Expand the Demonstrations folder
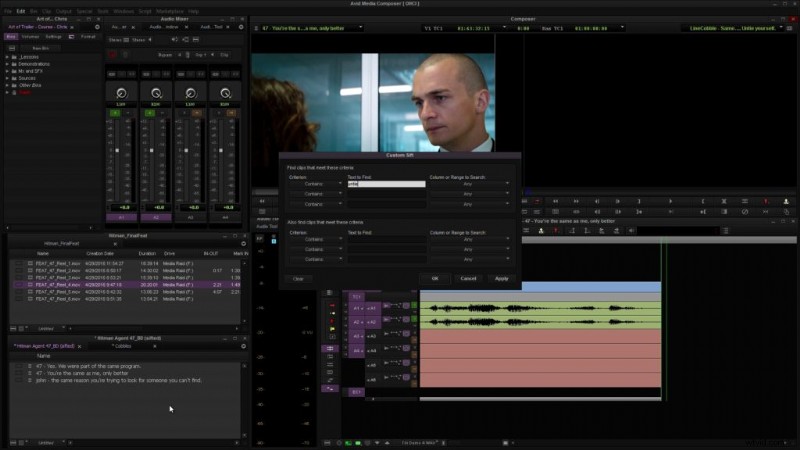The width and height of the screenshot is (800, 450). tap(7, 64)
